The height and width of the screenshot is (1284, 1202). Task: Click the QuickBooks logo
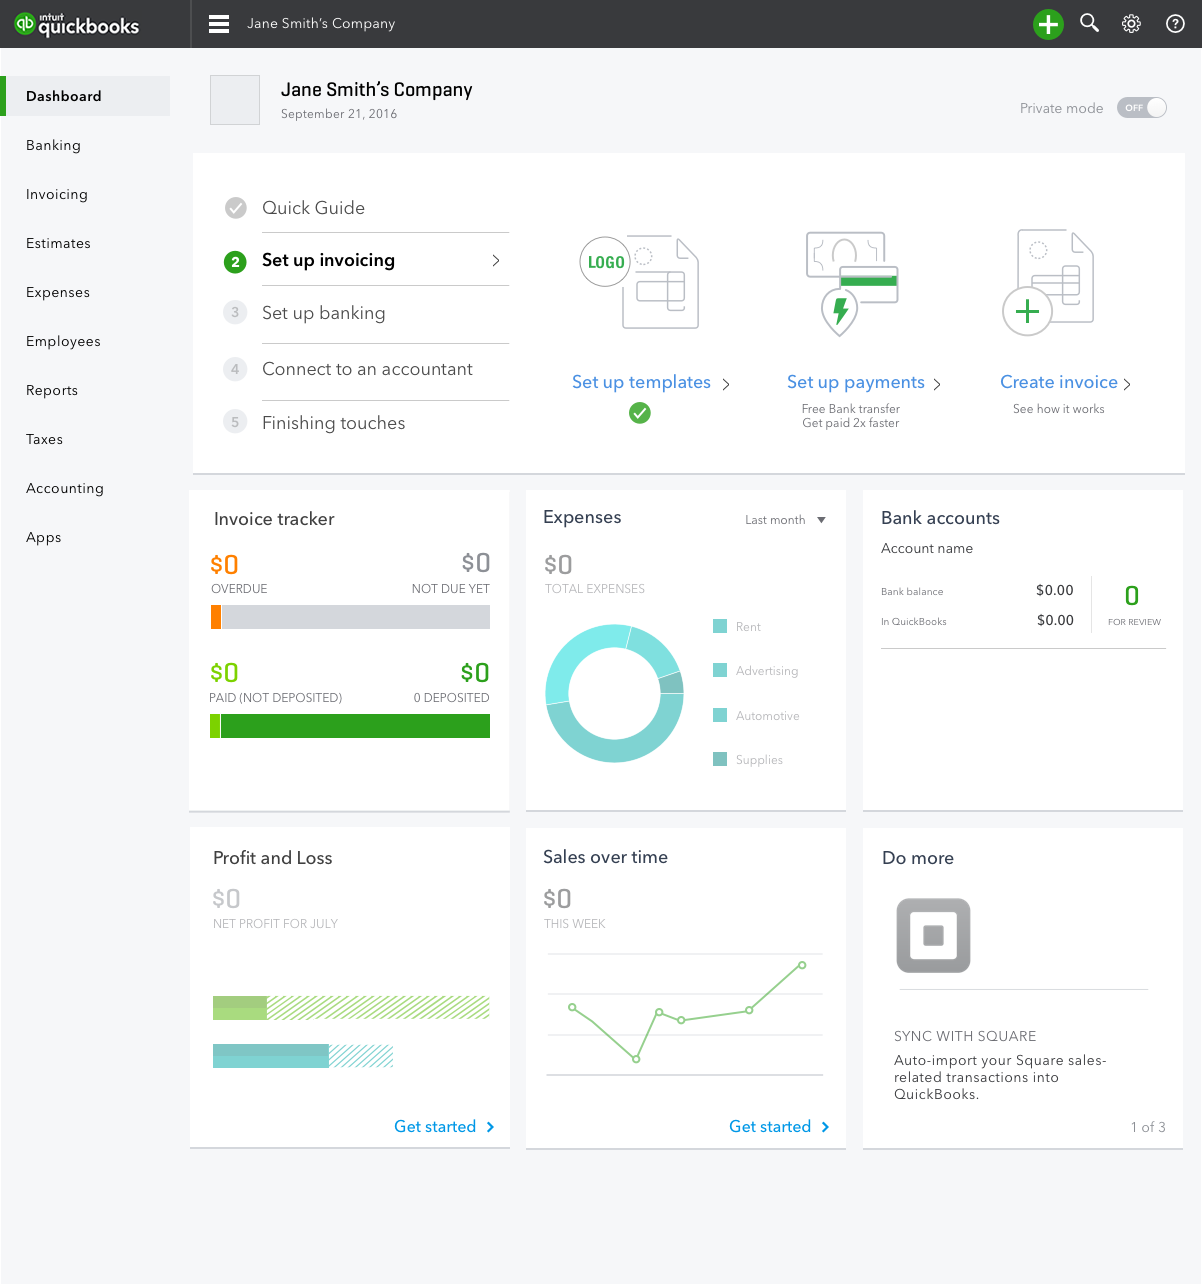(77, 24)
